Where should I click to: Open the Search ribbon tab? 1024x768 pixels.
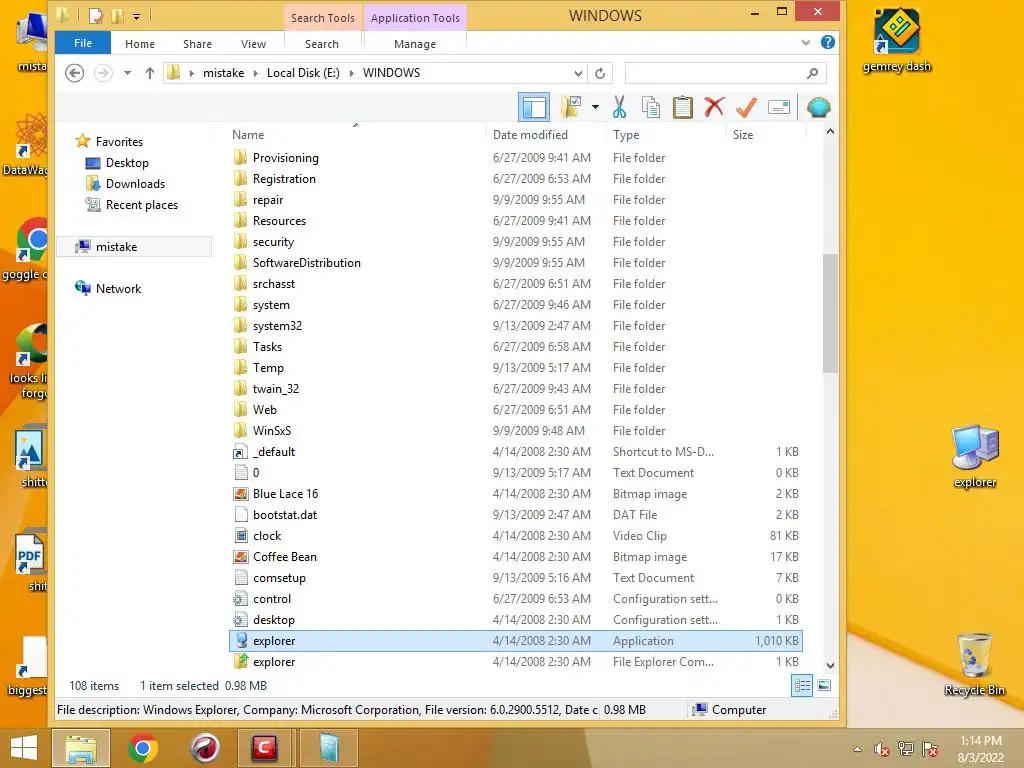(x=322, y=44)
